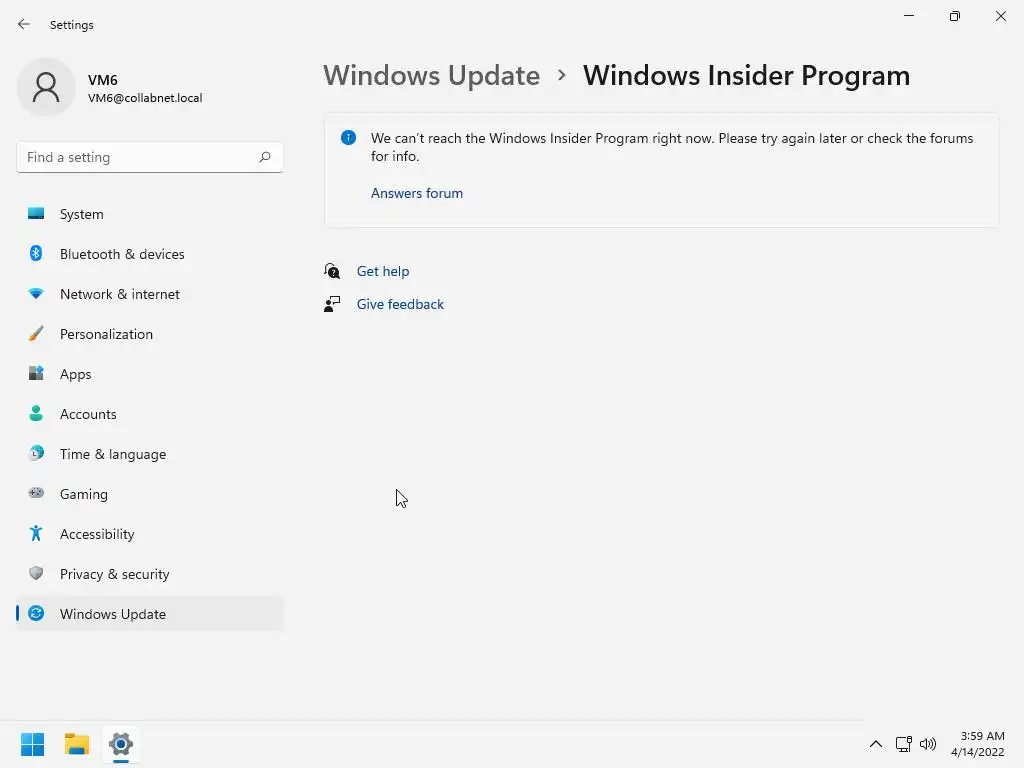Image resolution: width=1024 pixels, height=768 pixels.
Task: Select Windows Update category label
Action: pos(112,614)
